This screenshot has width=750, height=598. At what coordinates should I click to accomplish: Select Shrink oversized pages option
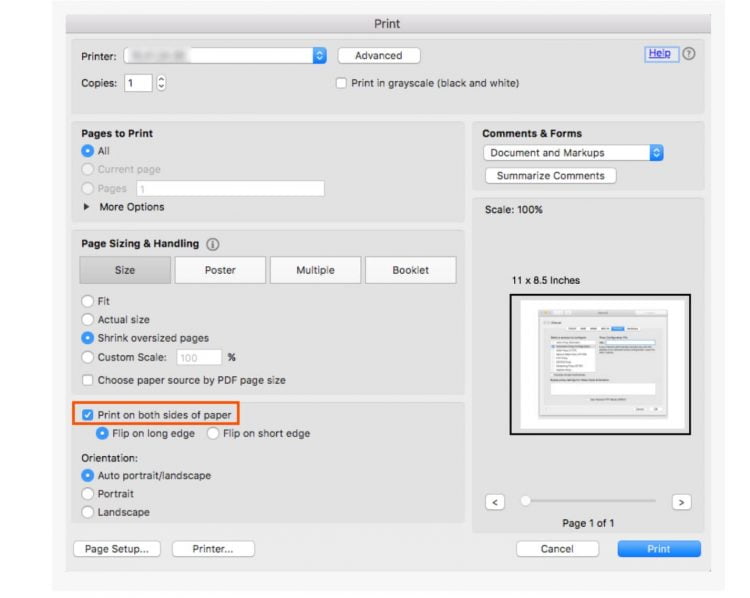(x=87, y=338)
